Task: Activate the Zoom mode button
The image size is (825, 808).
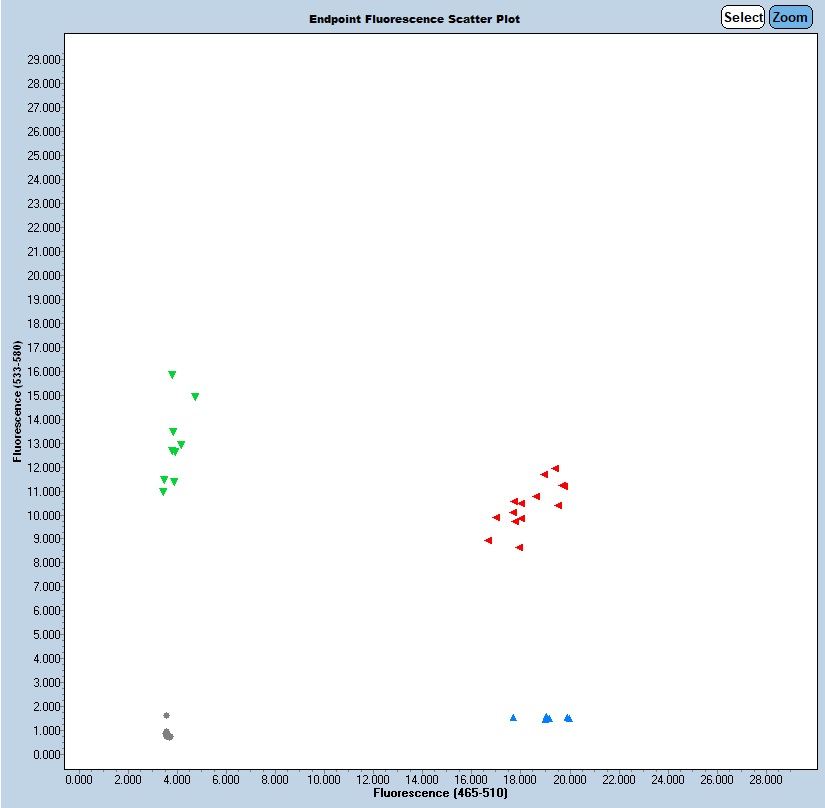Action: coord(790,17)
